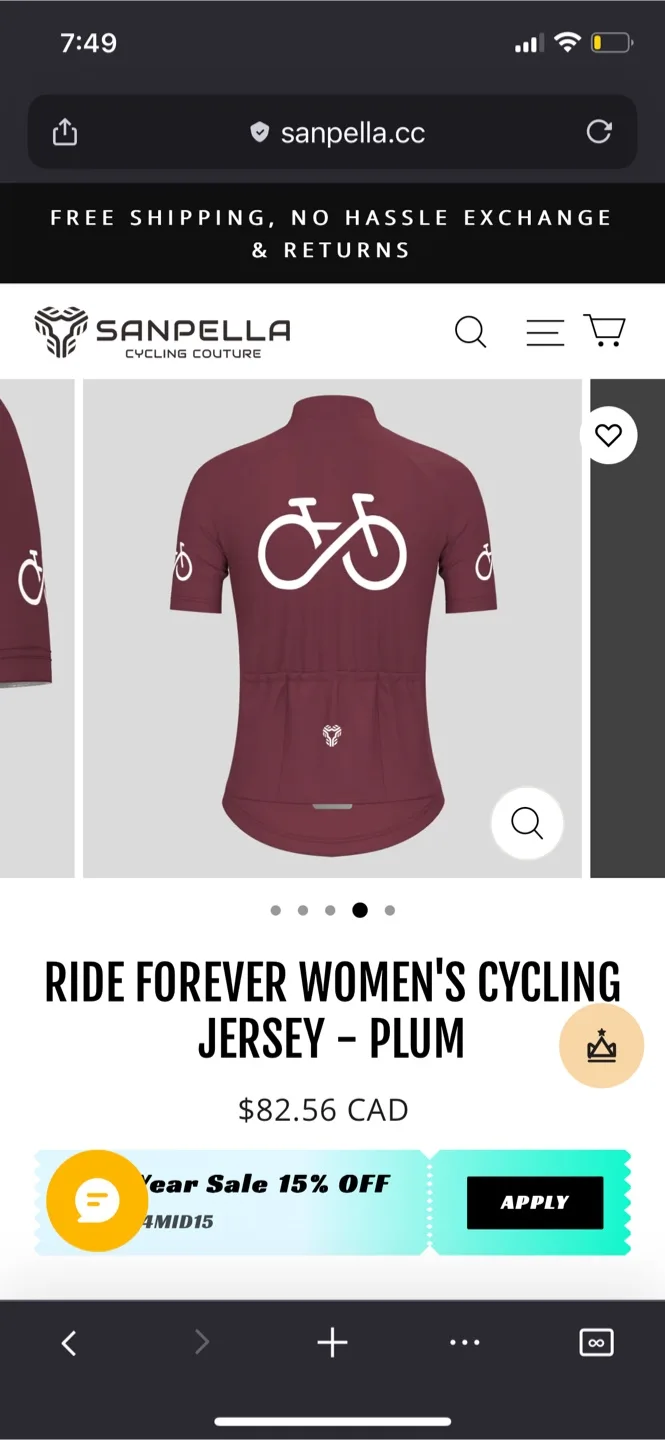The height and width of the screenshot is (1440, 665).
Task: Open the hamburger navigation menu
Action: 545,331
